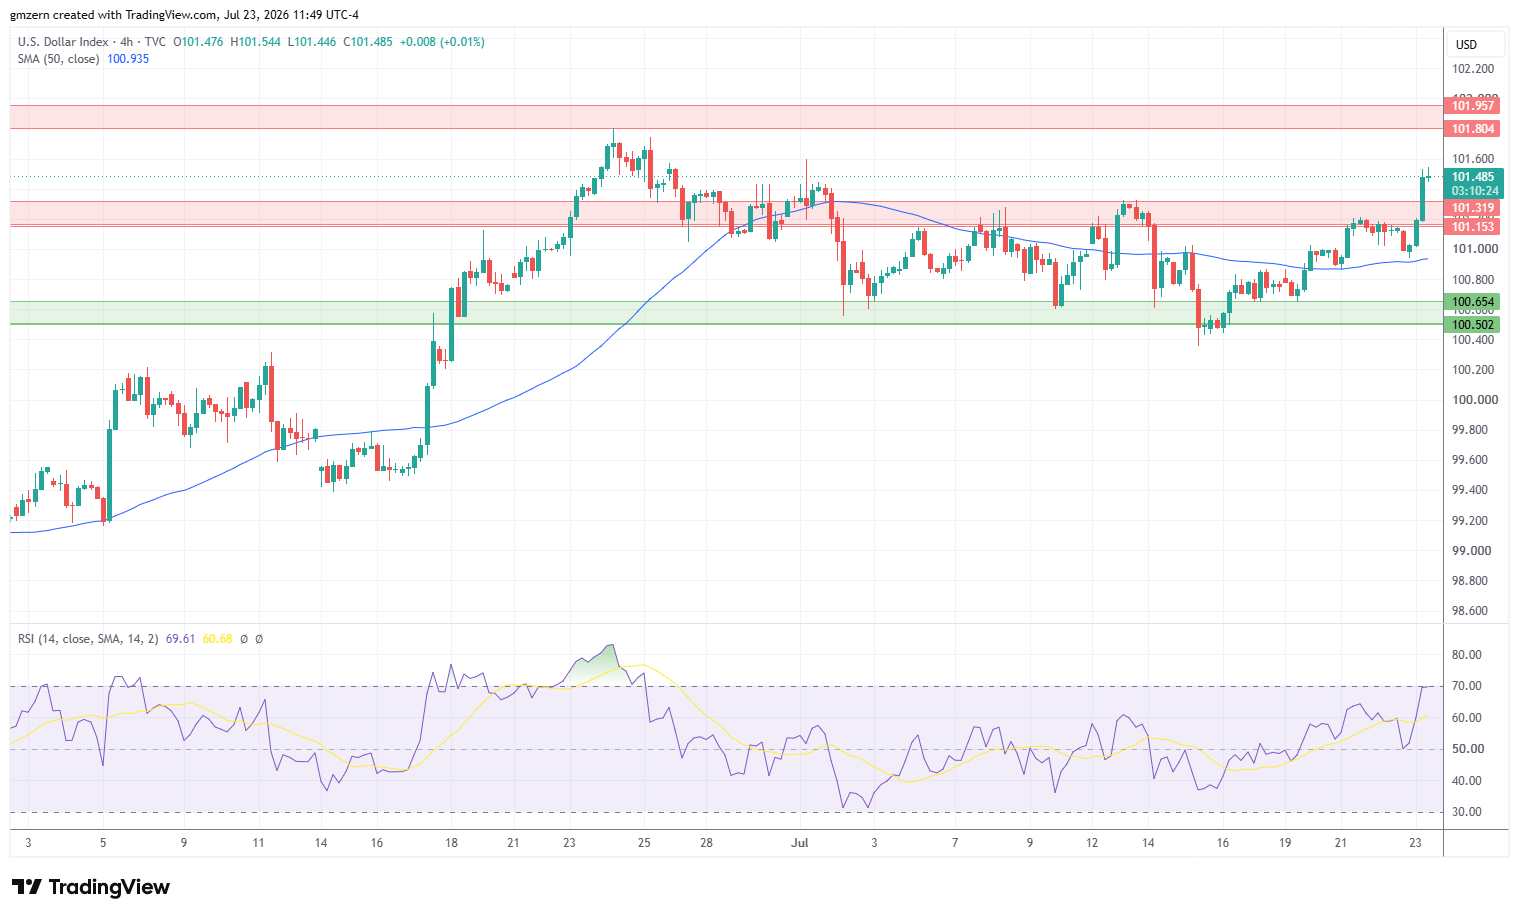Click the green 101.485 current price tag

[x=1473, y=177]
